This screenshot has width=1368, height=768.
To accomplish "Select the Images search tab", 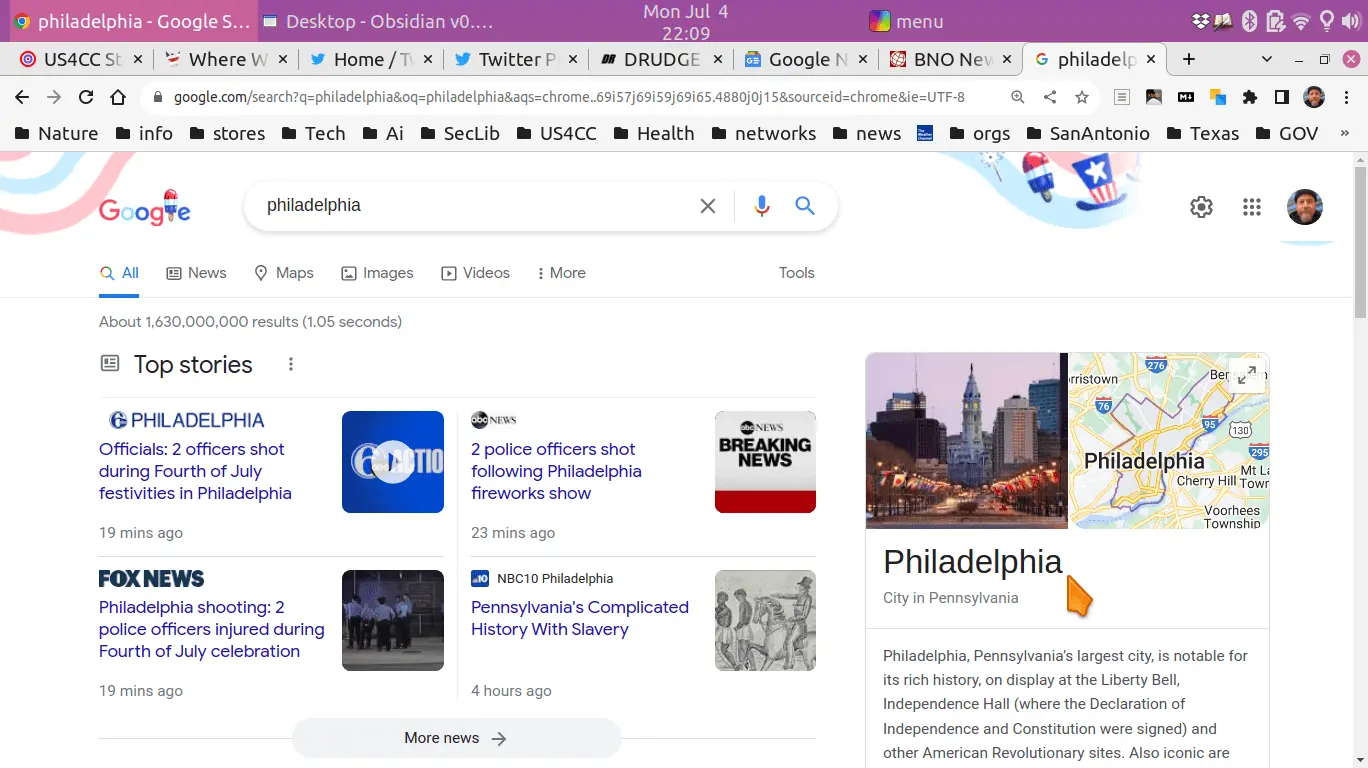I will (x=377, y=273).
